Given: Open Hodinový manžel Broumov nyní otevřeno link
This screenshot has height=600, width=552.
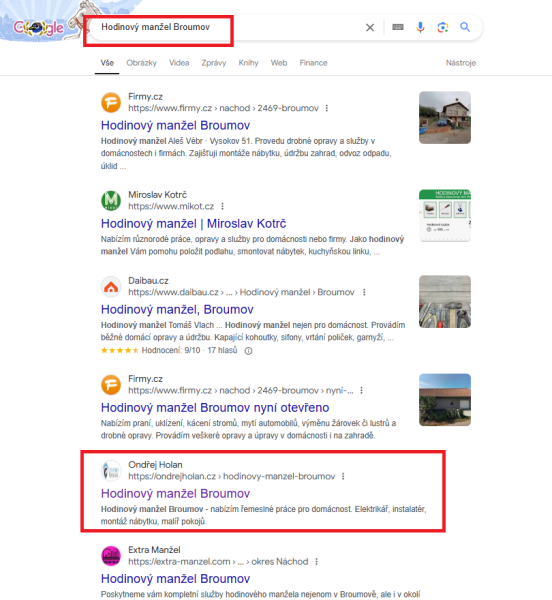Looking at the screenshot, I should [215, 408].
